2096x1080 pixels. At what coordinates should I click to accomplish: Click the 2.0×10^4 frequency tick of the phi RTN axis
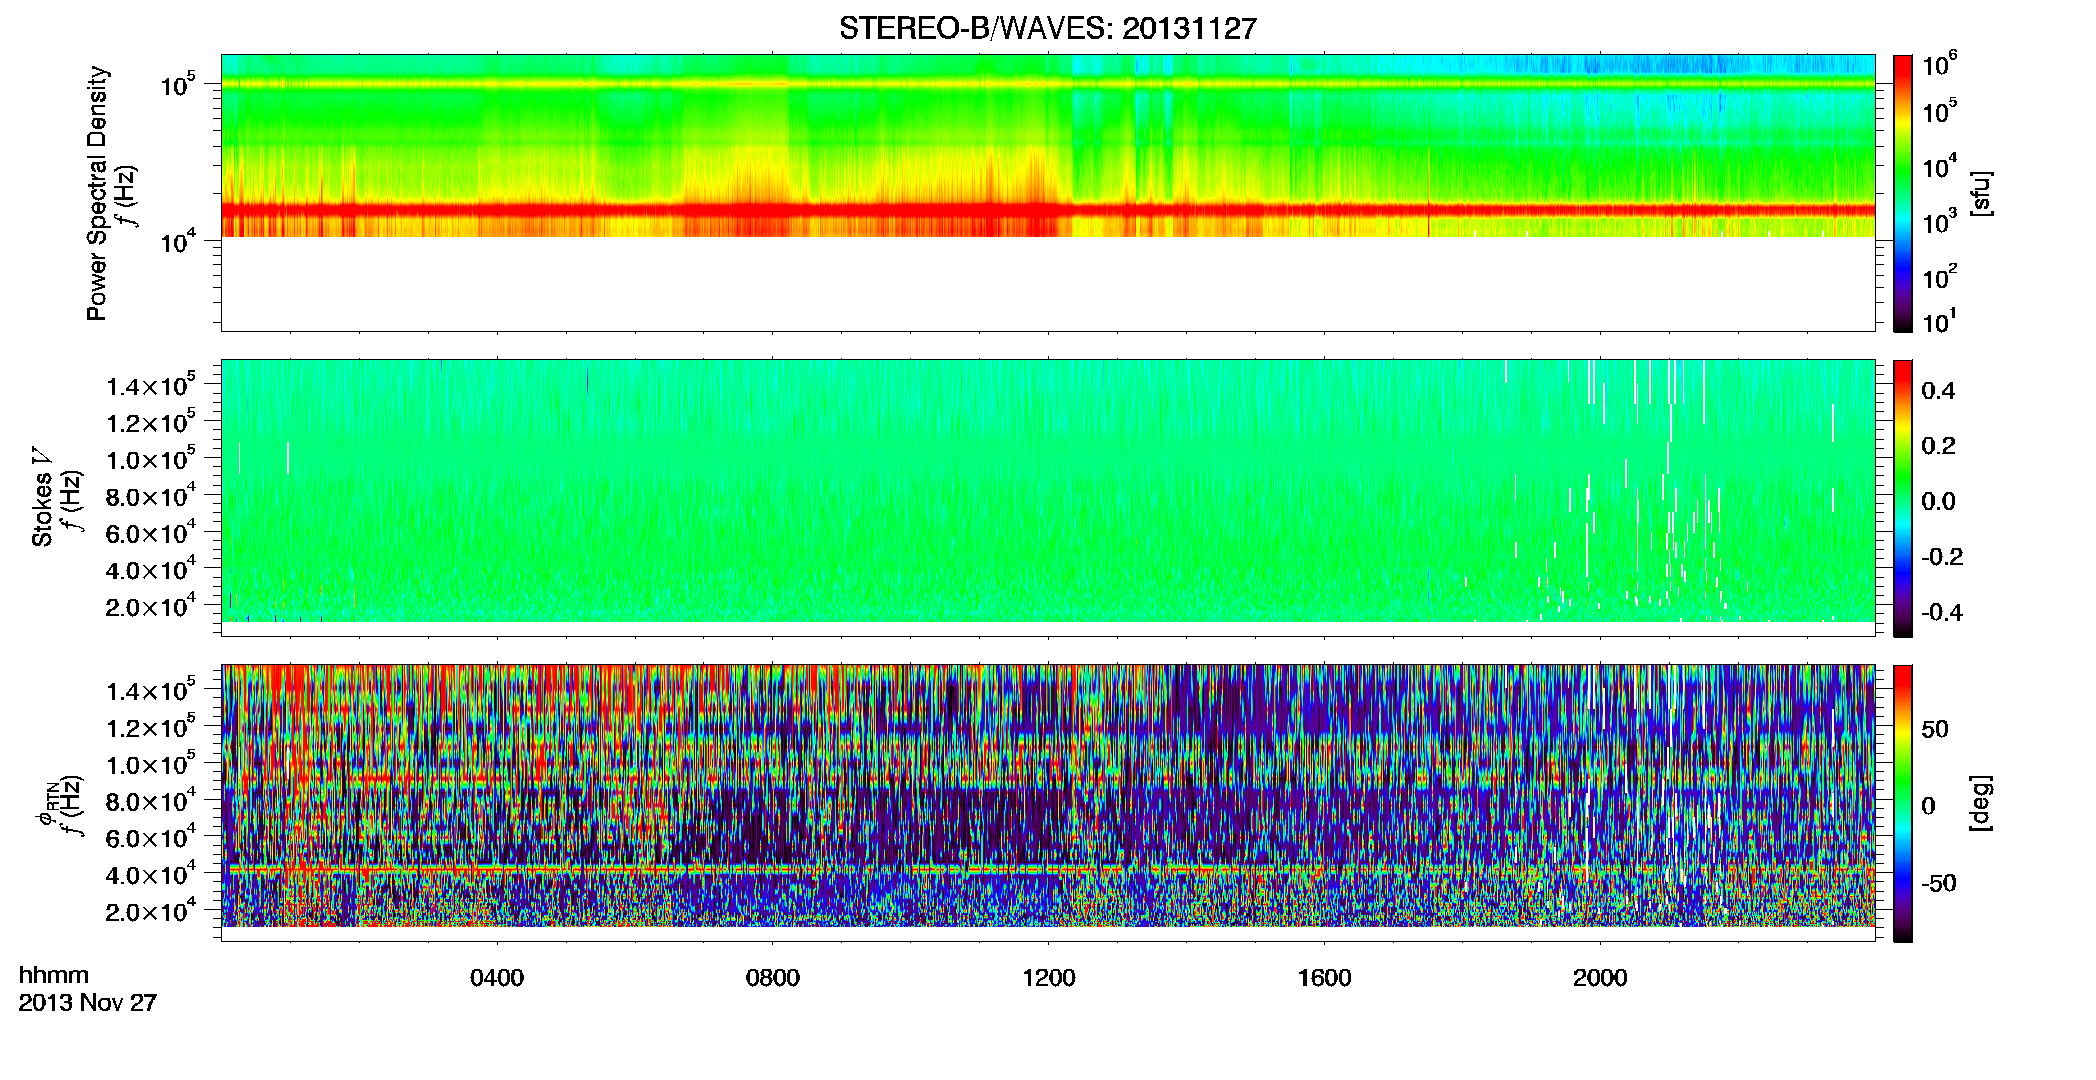(150, 911)
